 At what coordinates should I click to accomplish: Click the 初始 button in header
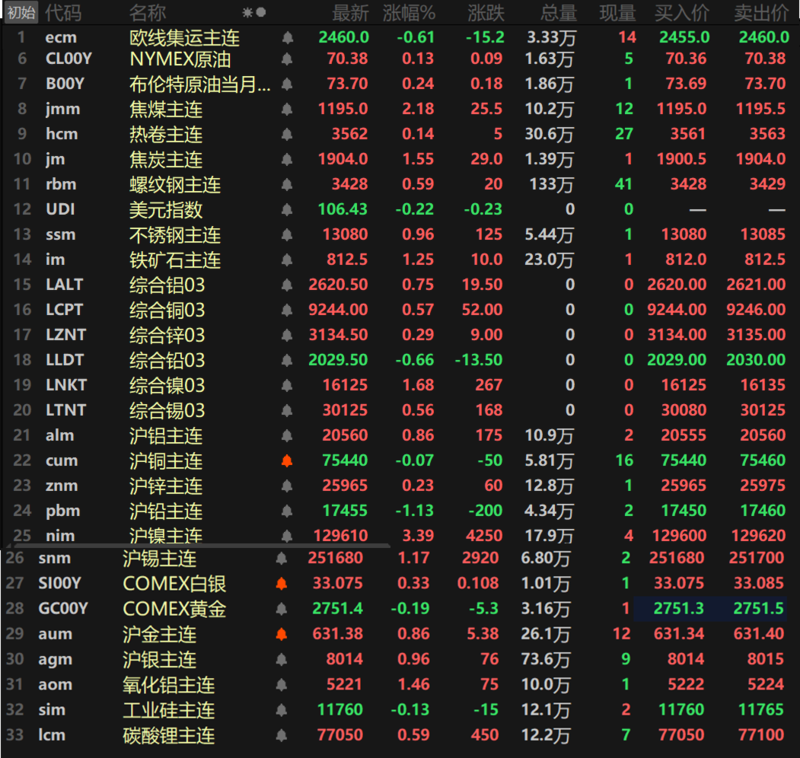21,12
